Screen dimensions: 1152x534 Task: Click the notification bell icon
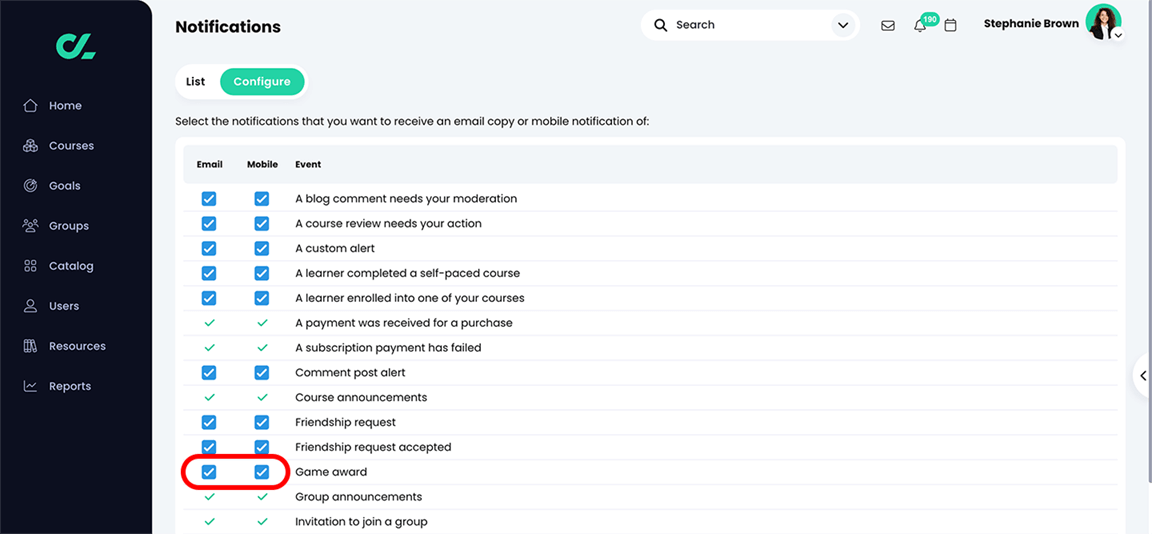tap(920, 25)
